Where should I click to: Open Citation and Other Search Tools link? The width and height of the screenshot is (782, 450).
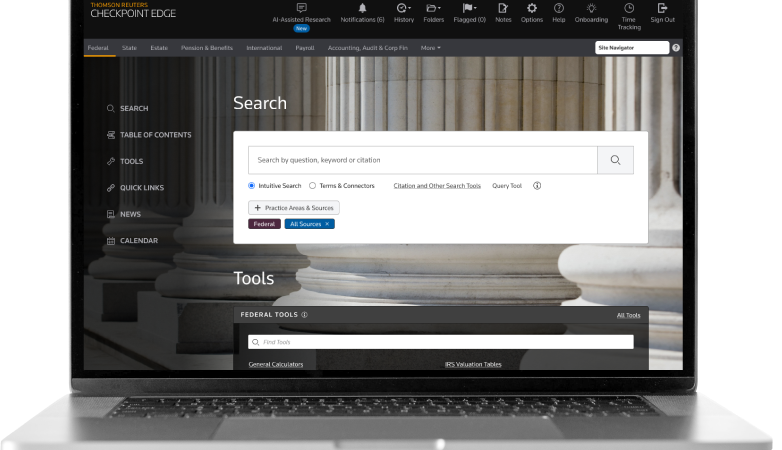pyautogui.click(x=437, y=186)
